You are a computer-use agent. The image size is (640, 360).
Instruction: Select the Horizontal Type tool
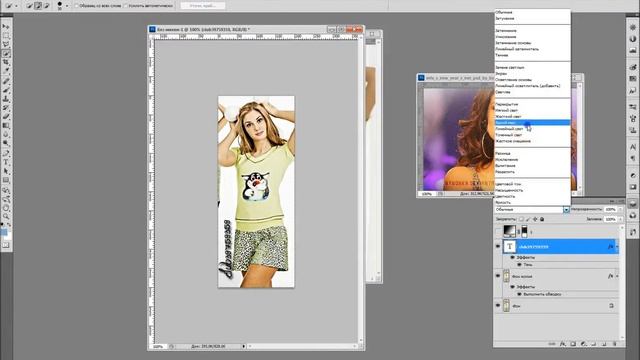(x=6, y=162)
